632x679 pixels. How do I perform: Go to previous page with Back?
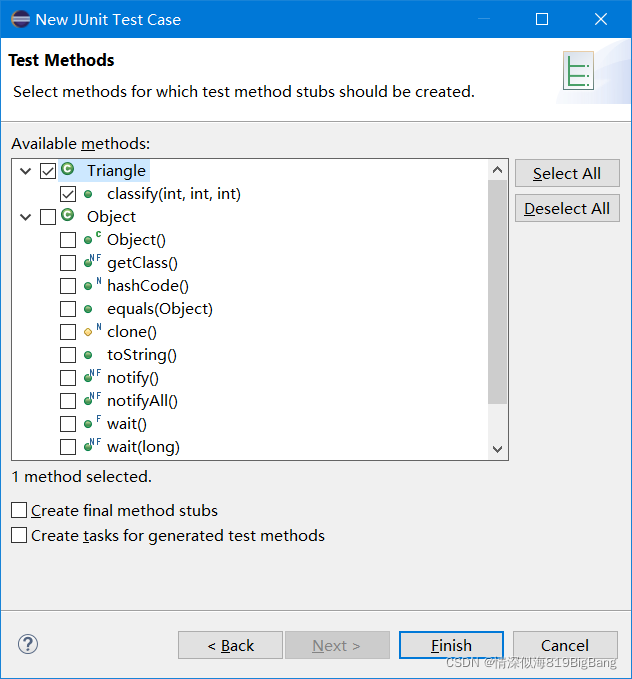230,645
